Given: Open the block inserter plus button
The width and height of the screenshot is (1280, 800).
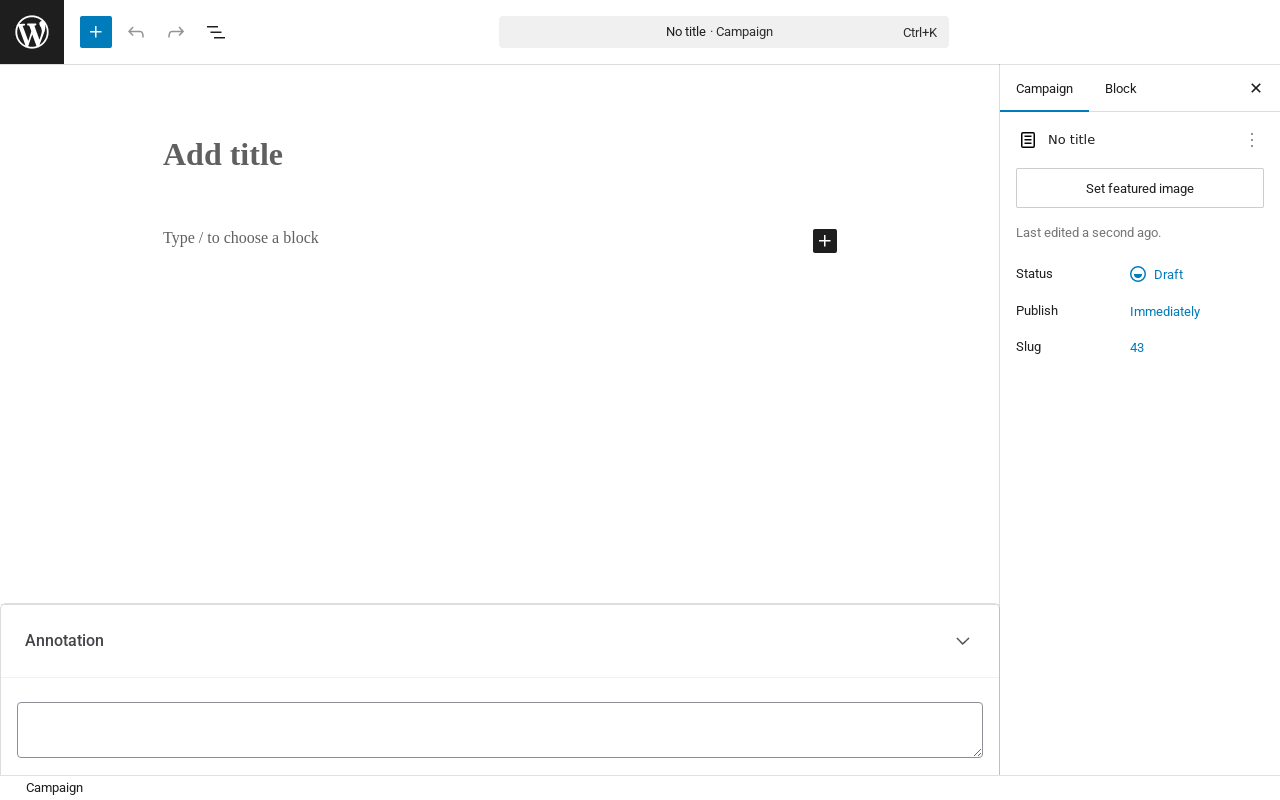Looking at the screenshot, I should coord(96,32).
